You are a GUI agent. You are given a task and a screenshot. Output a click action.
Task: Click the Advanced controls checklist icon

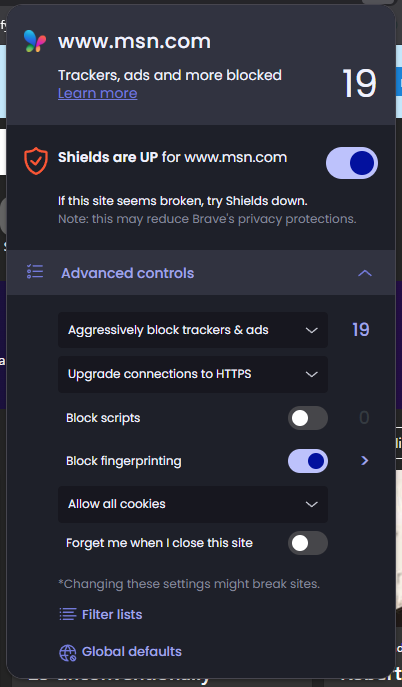[x=35, y=272]
